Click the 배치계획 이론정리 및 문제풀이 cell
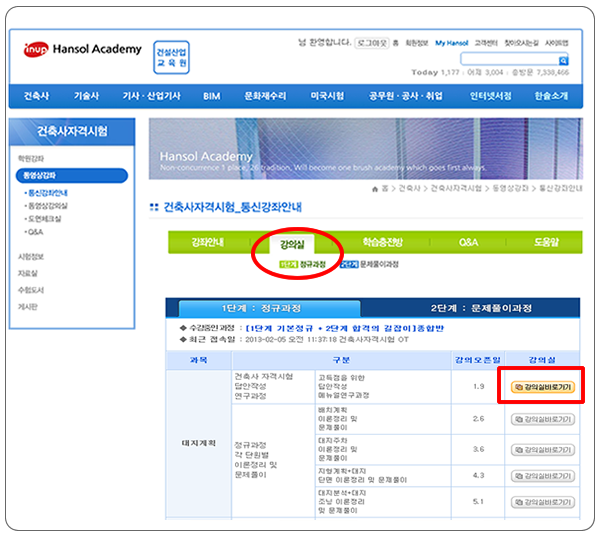The width and height of the screenshot is (600, 551). click(x=383, y=419)
